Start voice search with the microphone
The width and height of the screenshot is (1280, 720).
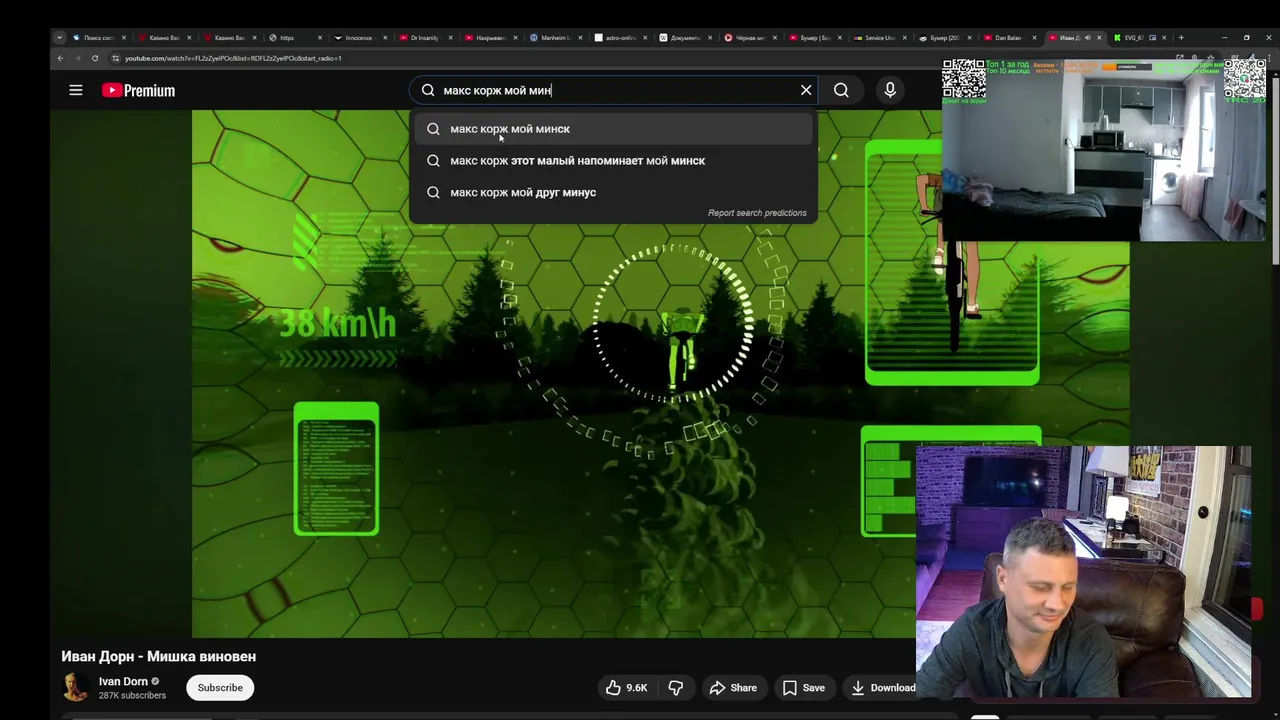coord(890,90)
